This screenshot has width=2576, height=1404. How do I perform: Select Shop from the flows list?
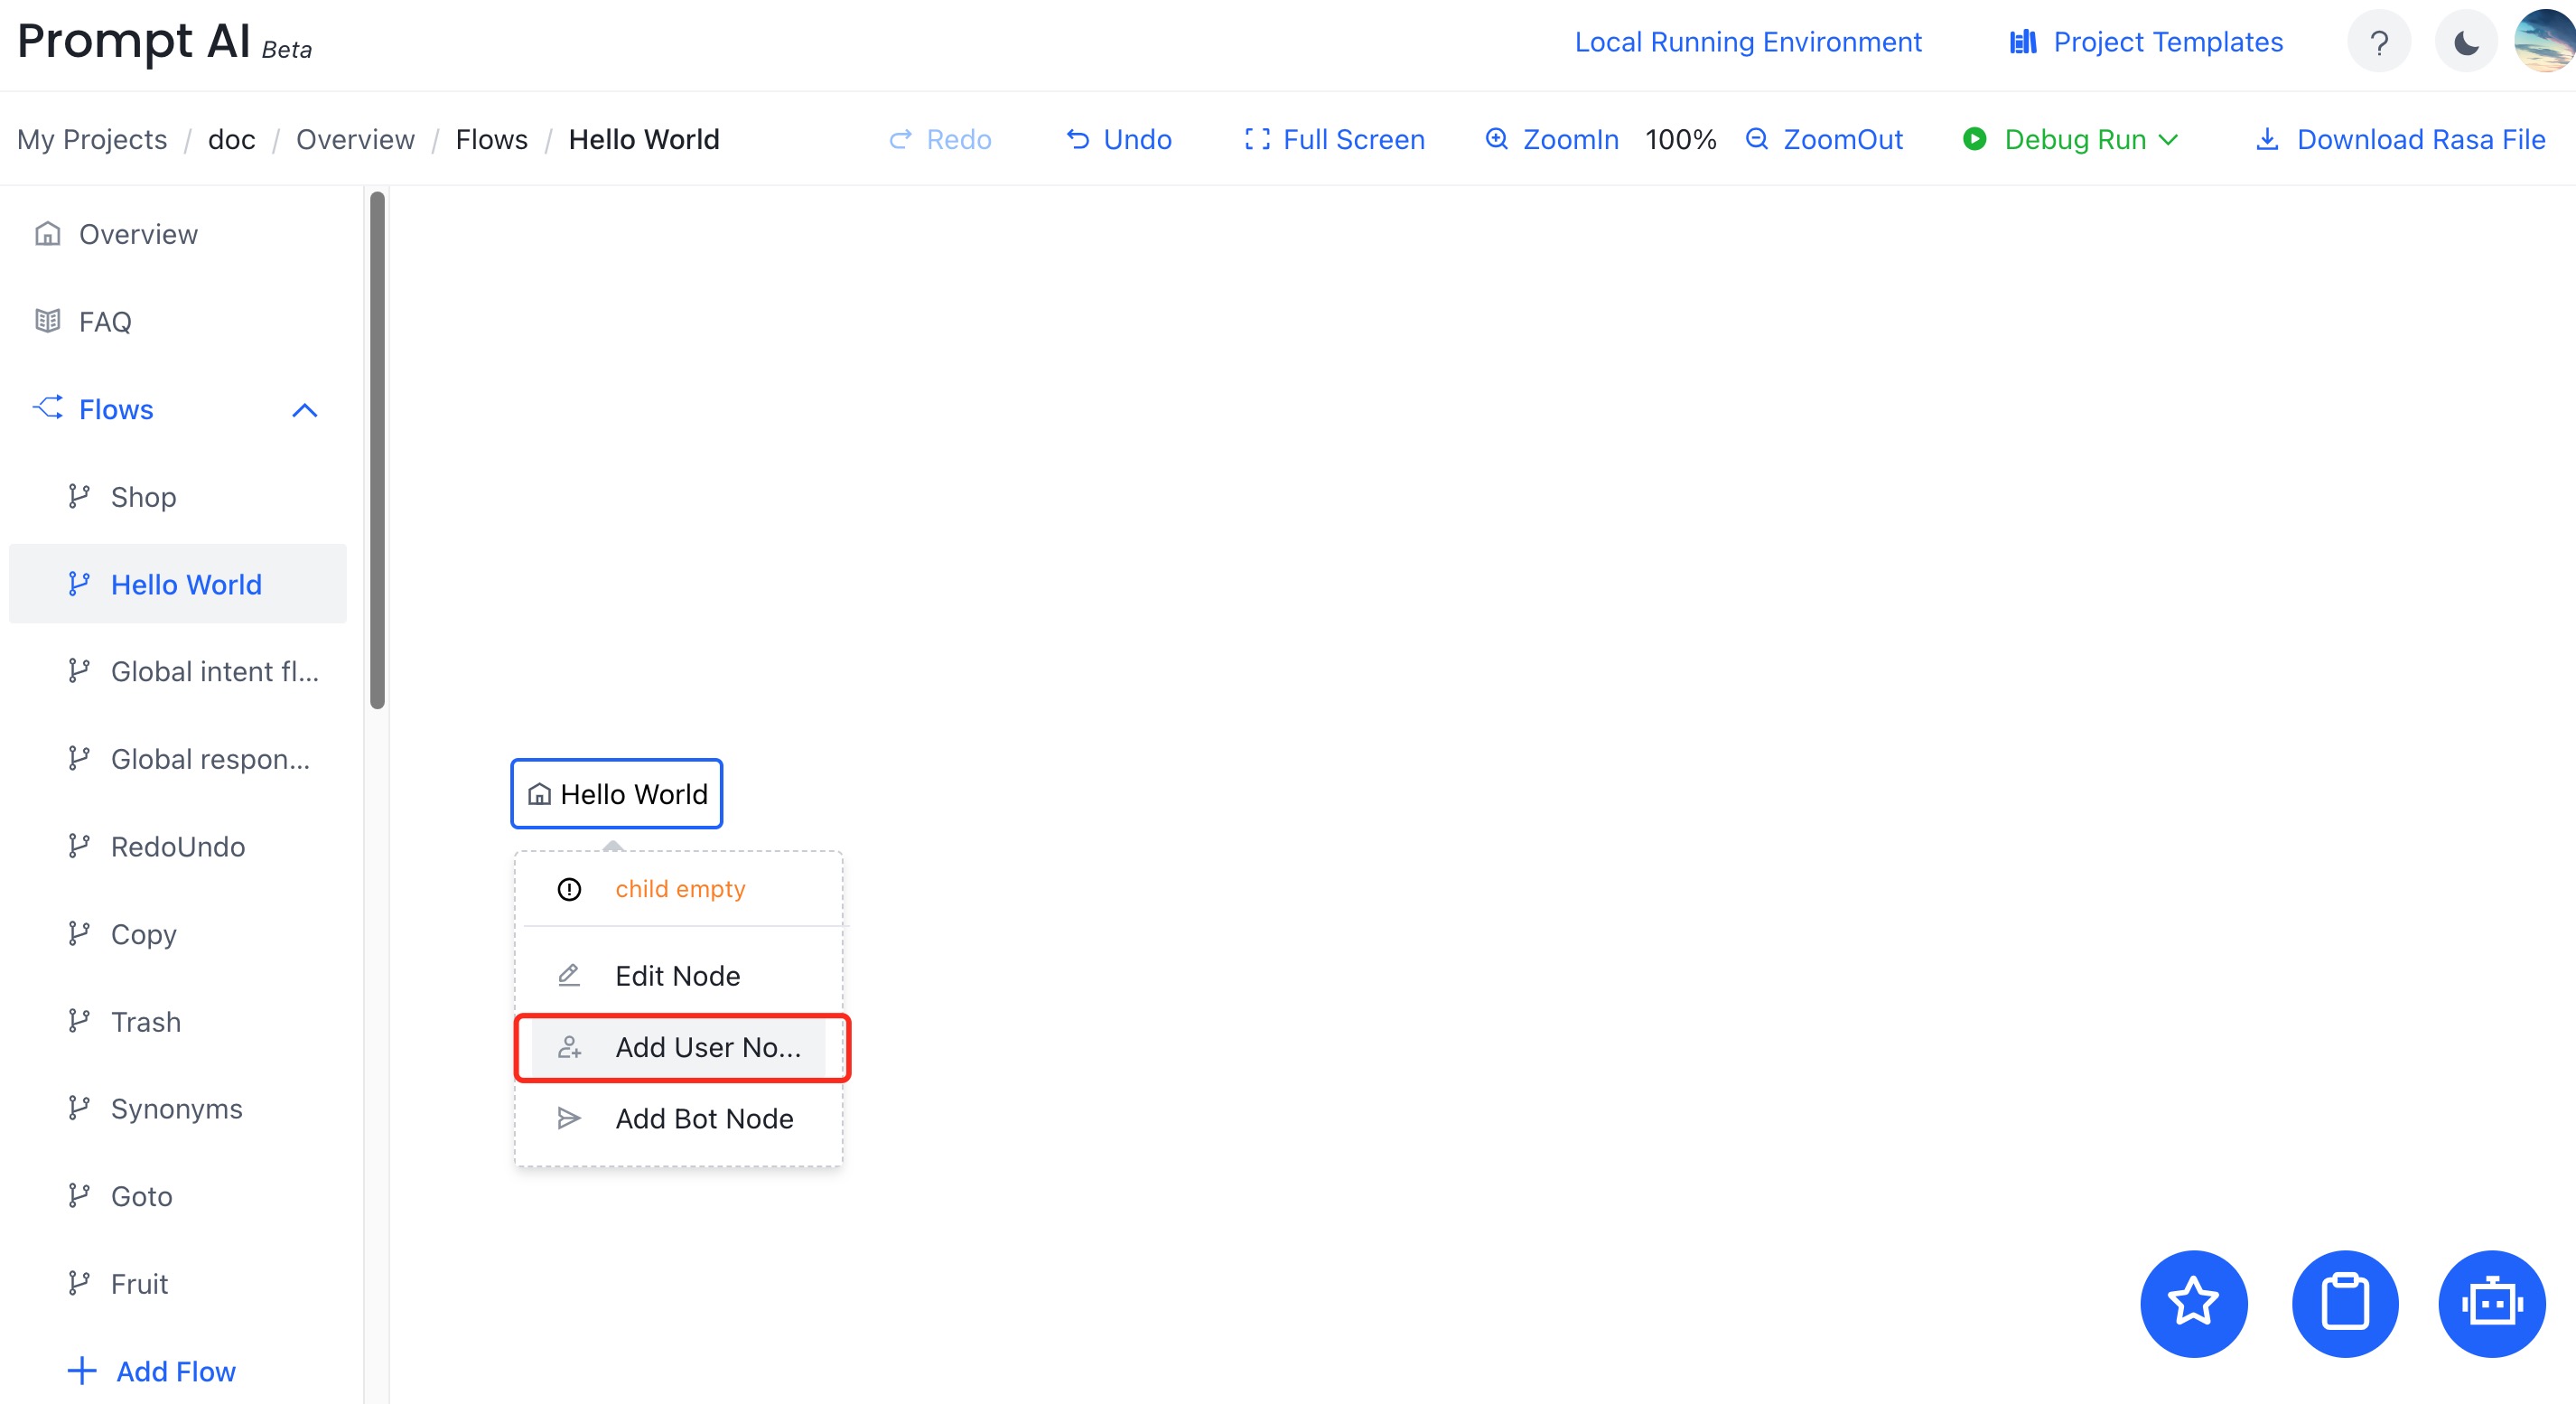tap(145, 496)
